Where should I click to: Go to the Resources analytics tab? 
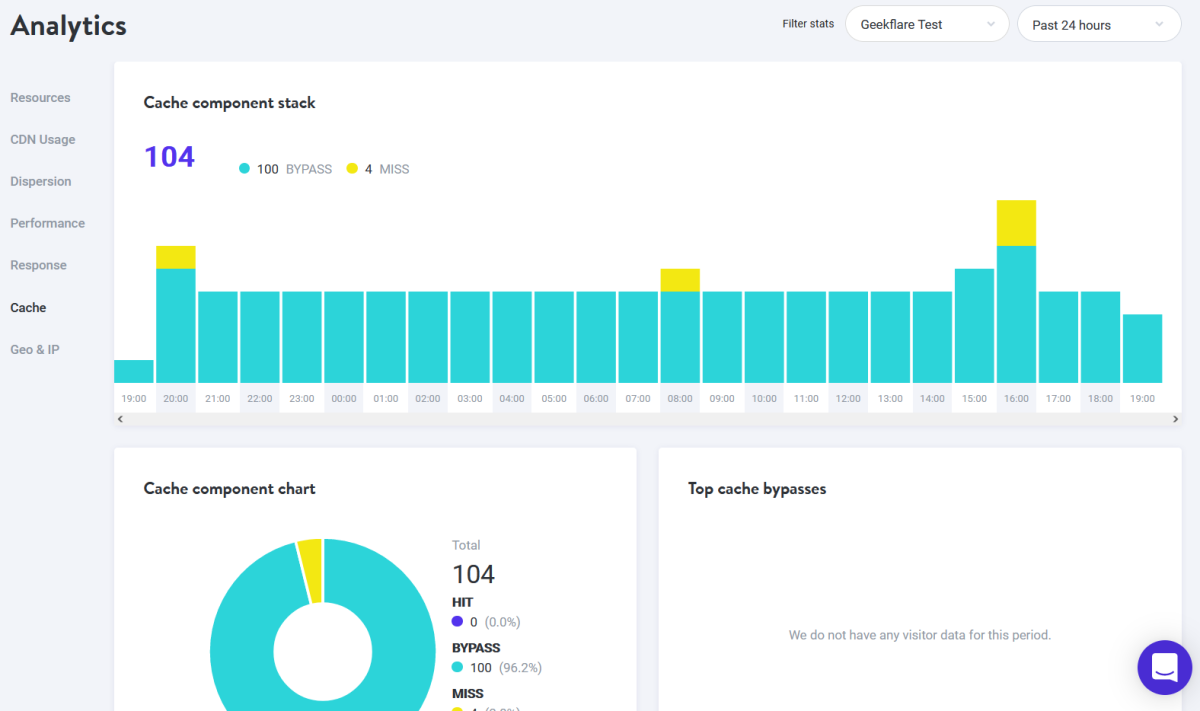(x=40, y=98)
